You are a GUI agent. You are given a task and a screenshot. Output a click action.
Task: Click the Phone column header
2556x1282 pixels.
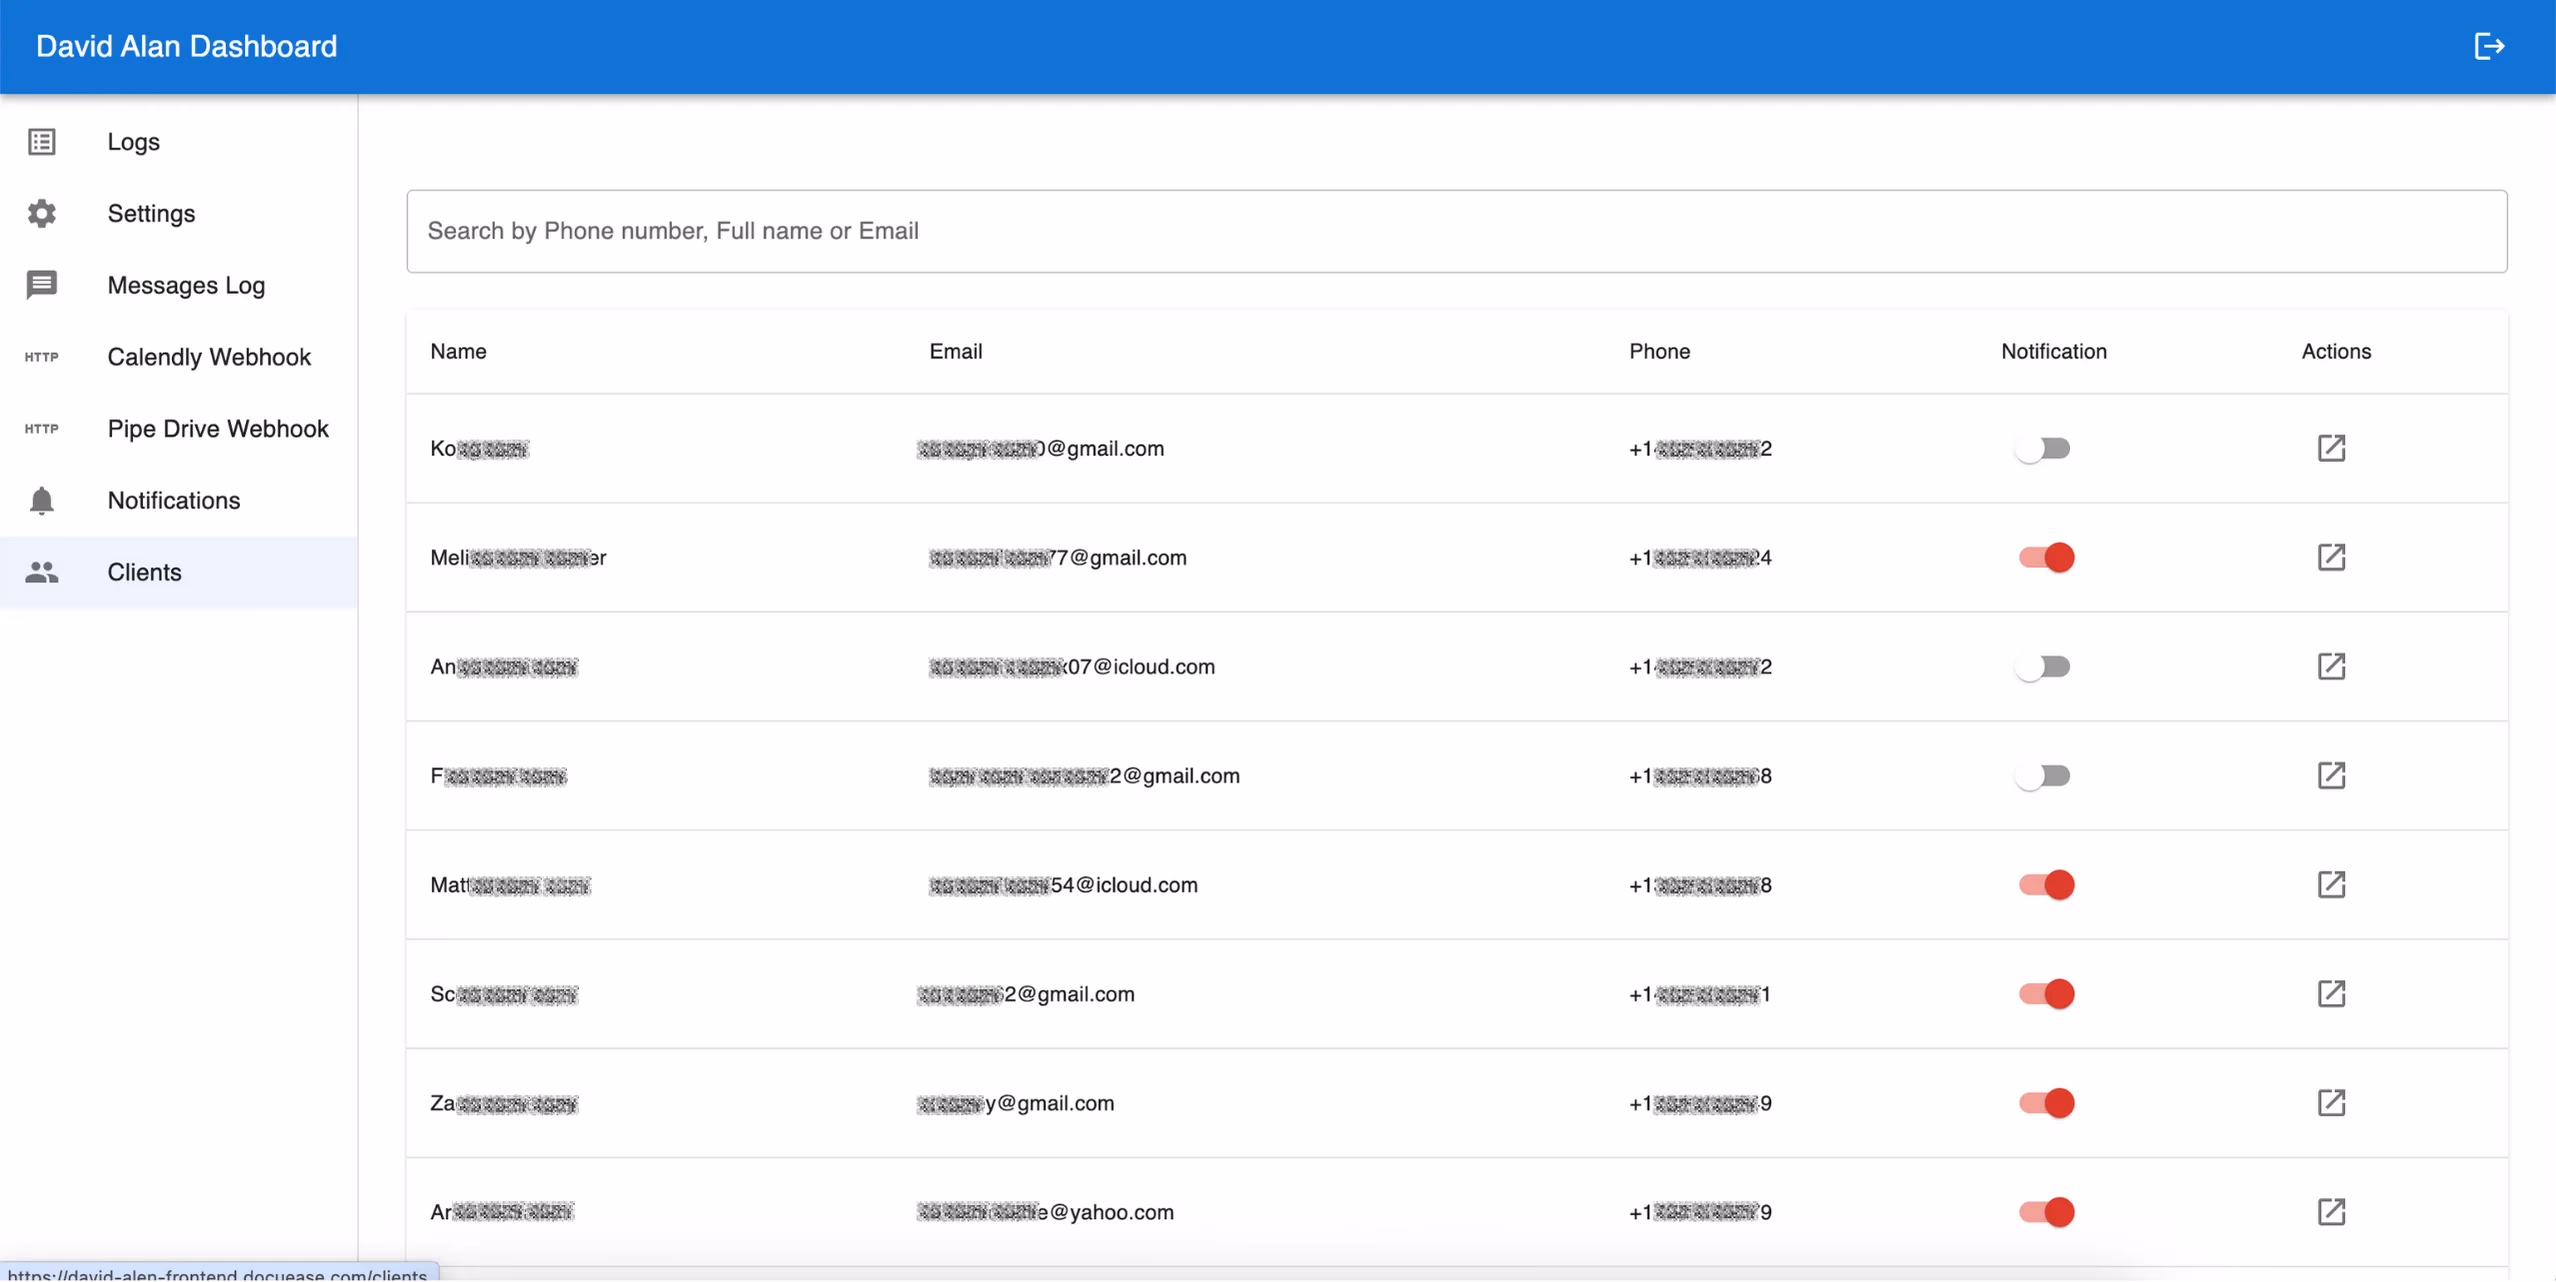1659,351
